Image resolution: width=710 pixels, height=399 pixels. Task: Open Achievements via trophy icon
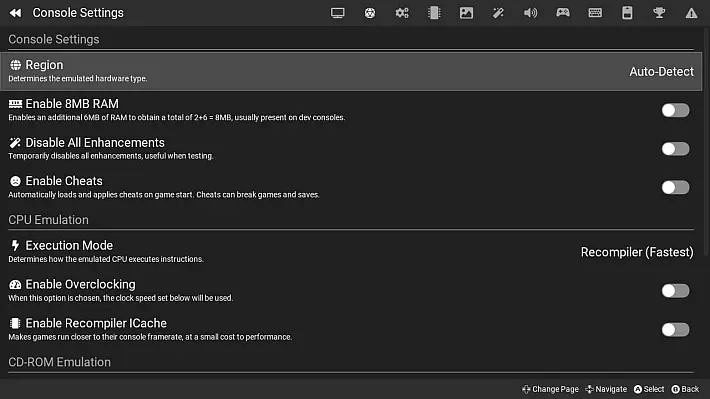pos(659,13)
